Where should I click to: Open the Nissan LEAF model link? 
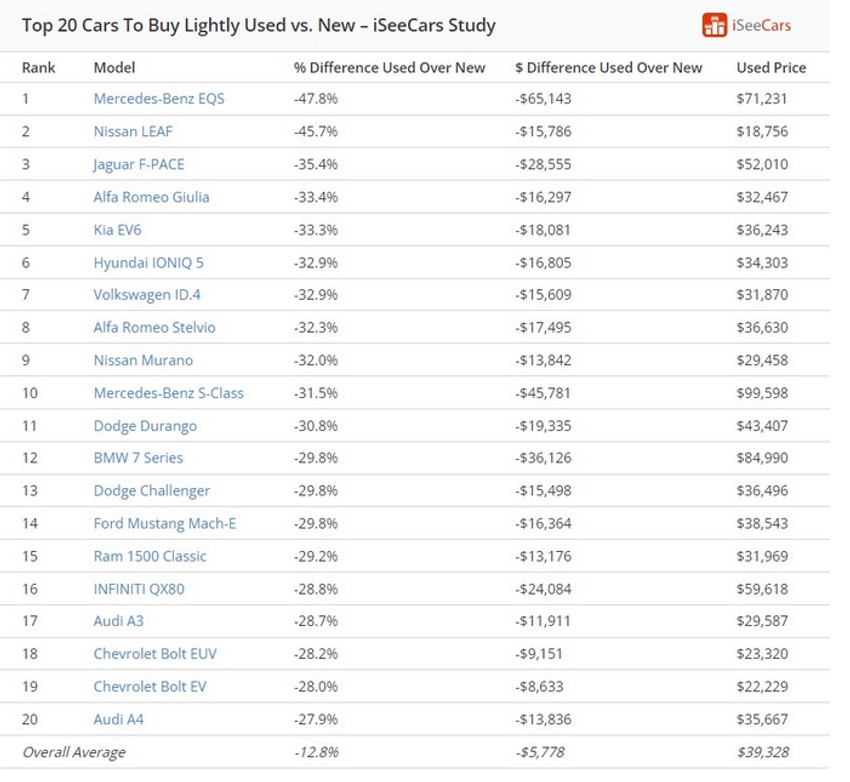pos(134,131)
